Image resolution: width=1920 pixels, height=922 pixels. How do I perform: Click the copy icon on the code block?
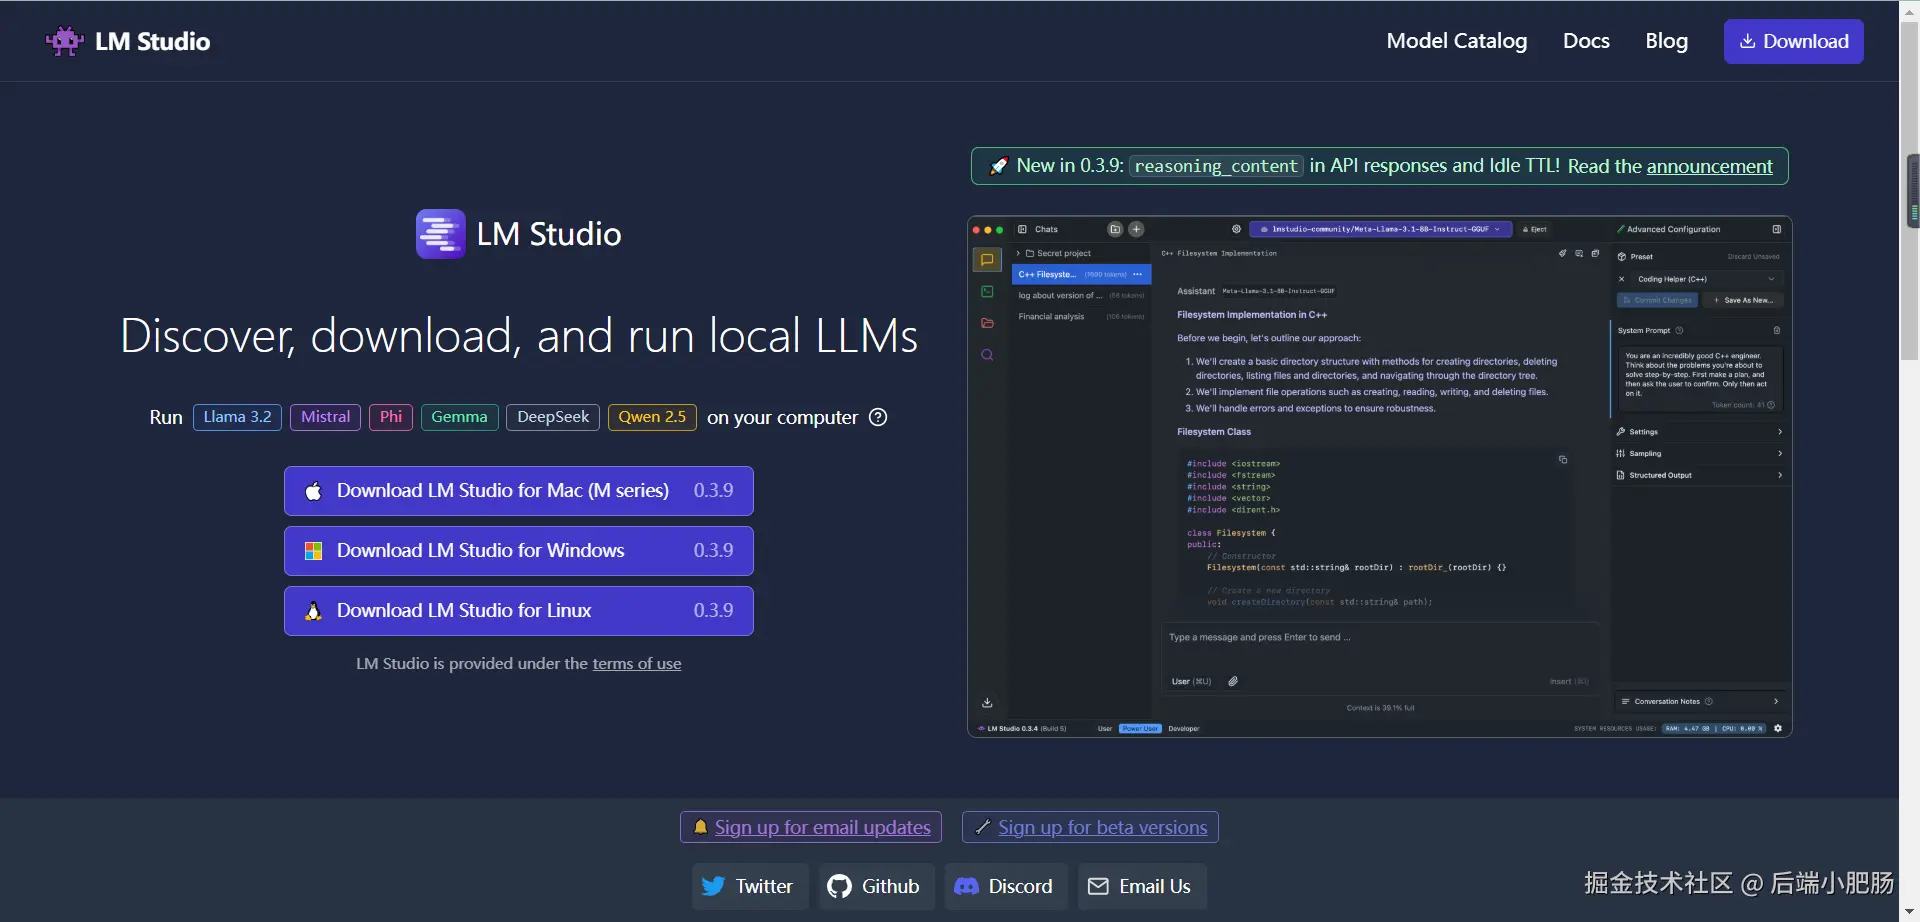pyautogui.click(x=1563, y=460)
